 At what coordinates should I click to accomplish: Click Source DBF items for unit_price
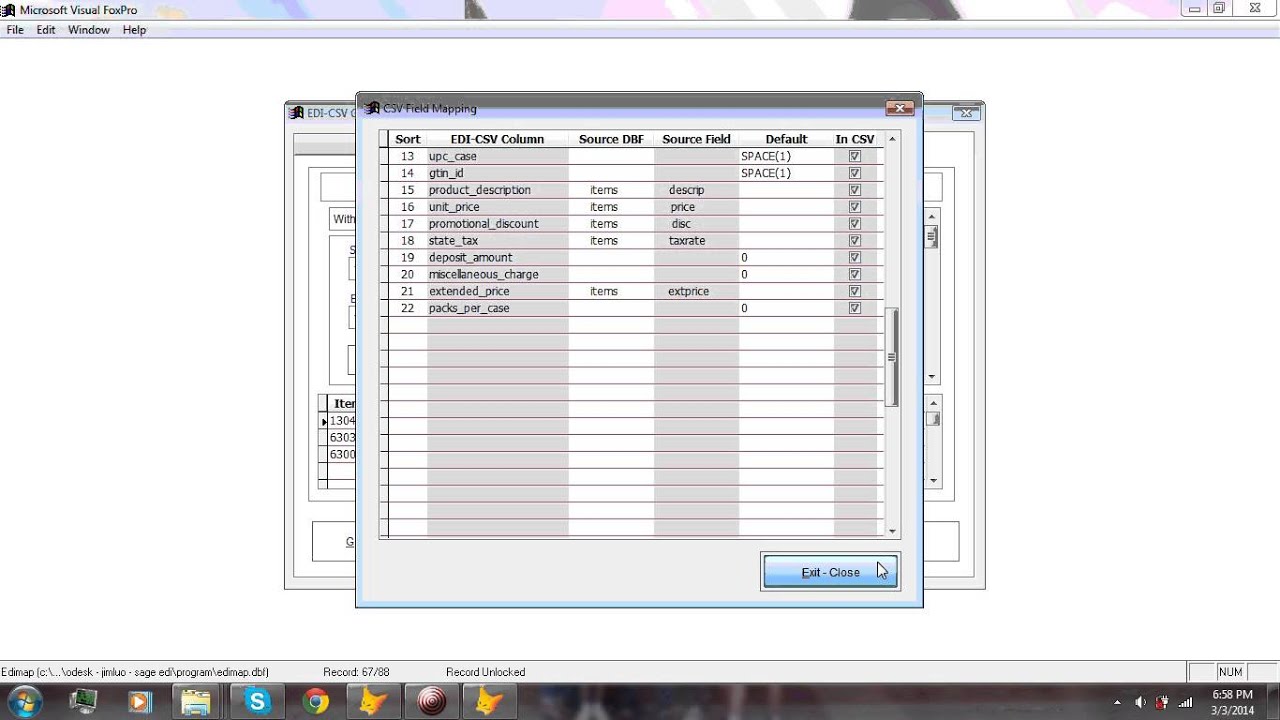tap(611, 207)
